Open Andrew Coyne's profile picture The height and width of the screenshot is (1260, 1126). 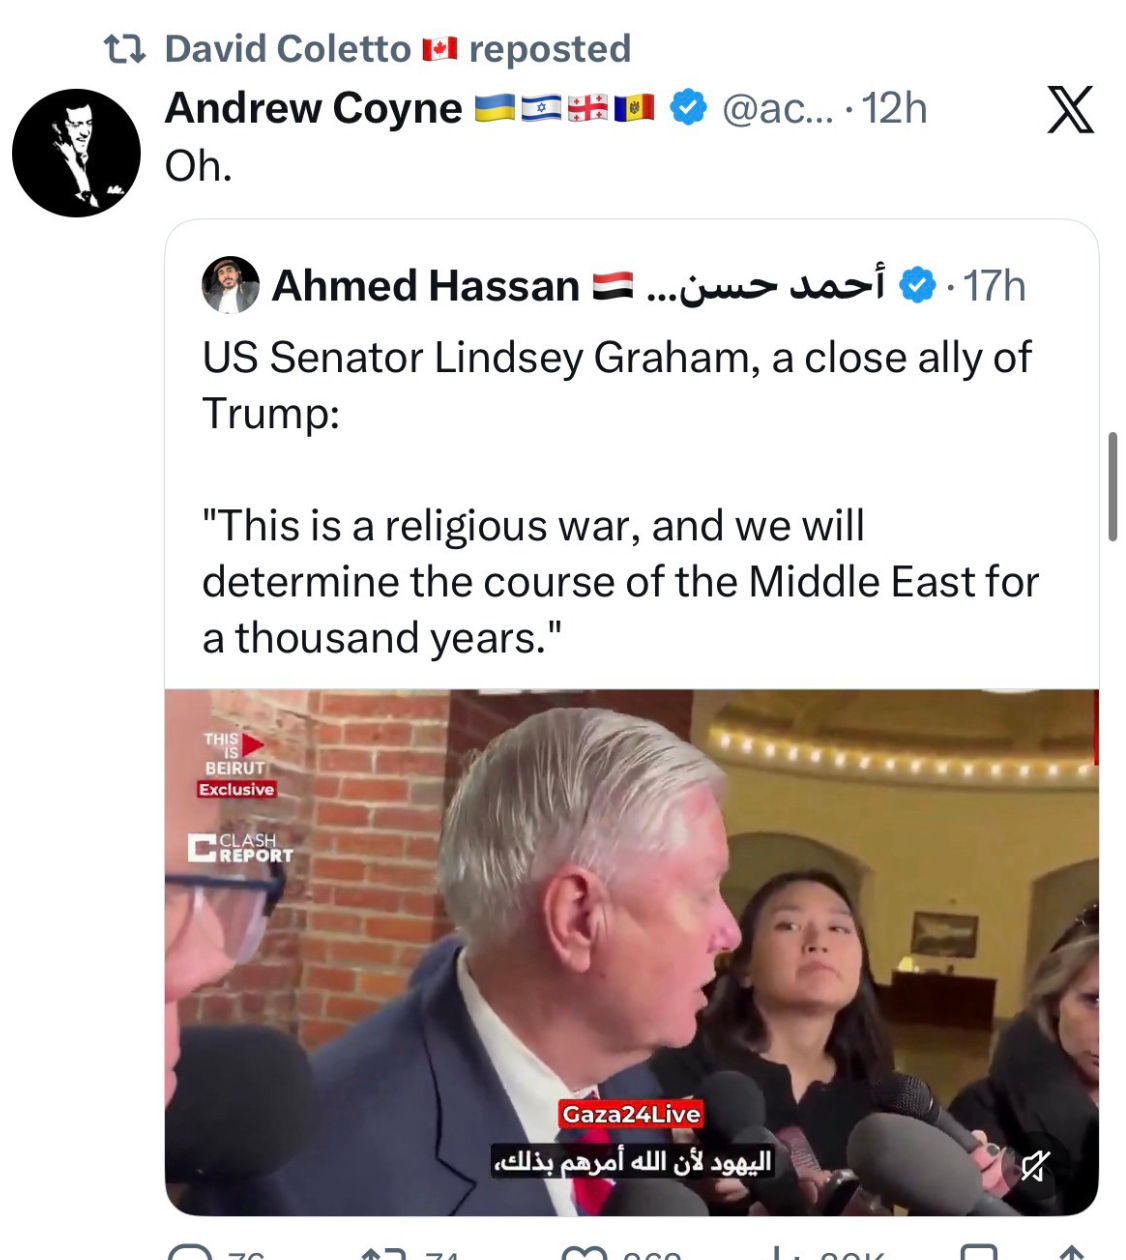[76, 153]
